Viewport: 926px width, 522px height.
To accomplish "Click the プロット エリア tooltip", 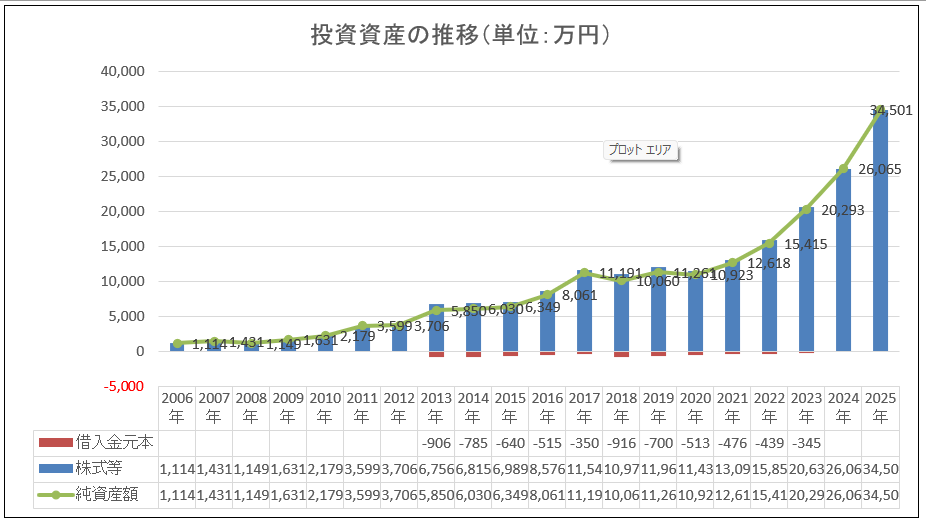I will [x=641, y=151].
